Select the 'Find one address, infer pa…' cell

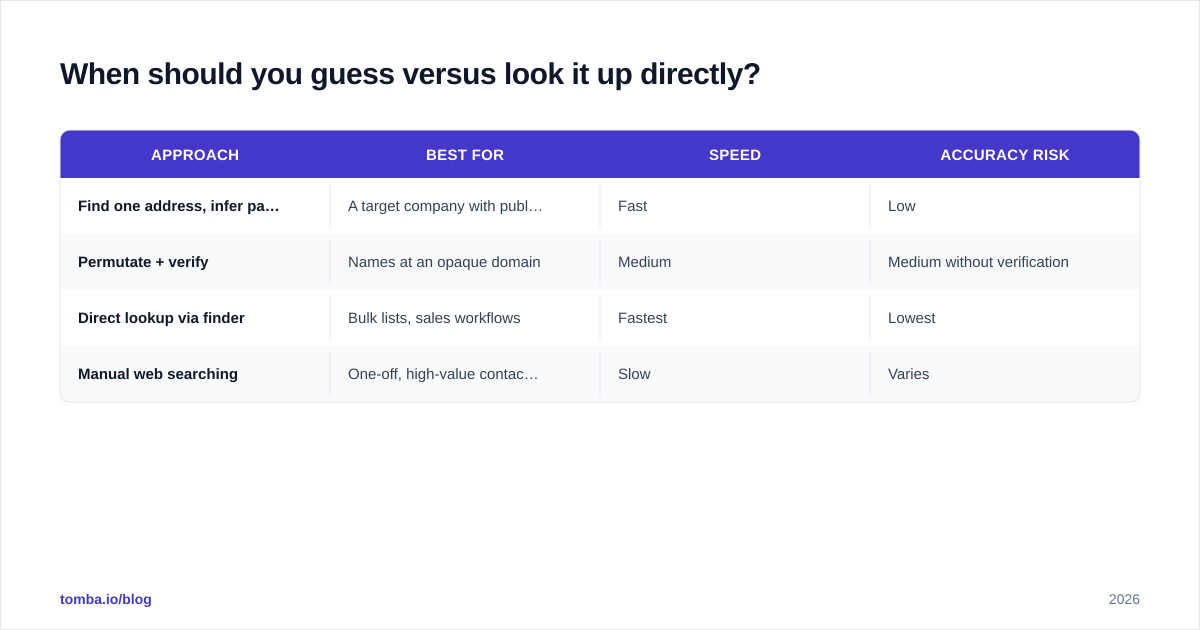click(x=195, y=206)
